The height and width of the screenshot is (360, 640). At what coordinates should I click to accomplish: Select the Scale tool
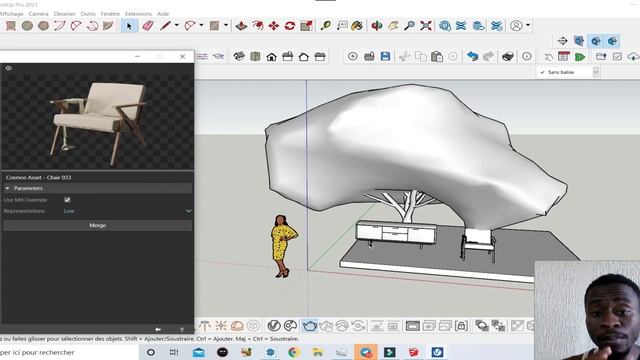point(306,26)
